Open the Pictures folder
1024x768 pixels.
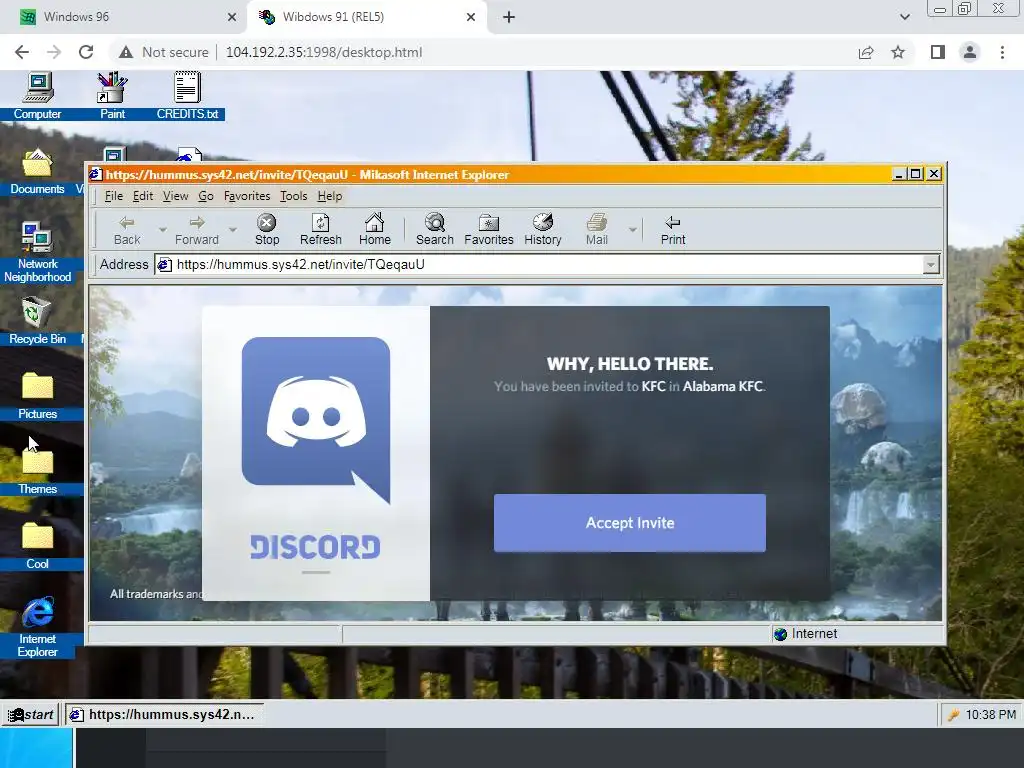pos(37,396)
